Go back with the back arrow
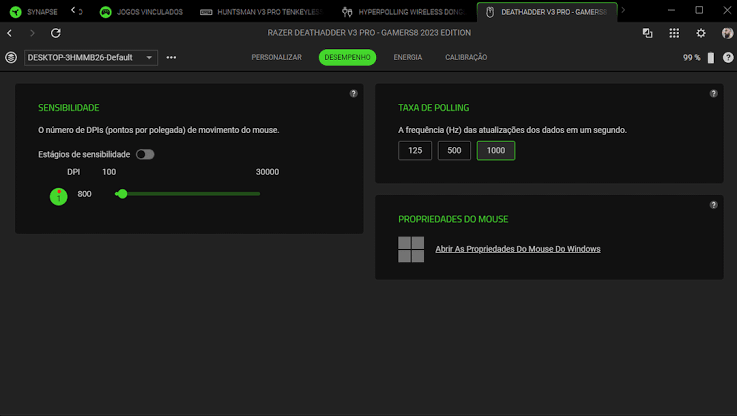737x416 pixels. click(9, 33)
